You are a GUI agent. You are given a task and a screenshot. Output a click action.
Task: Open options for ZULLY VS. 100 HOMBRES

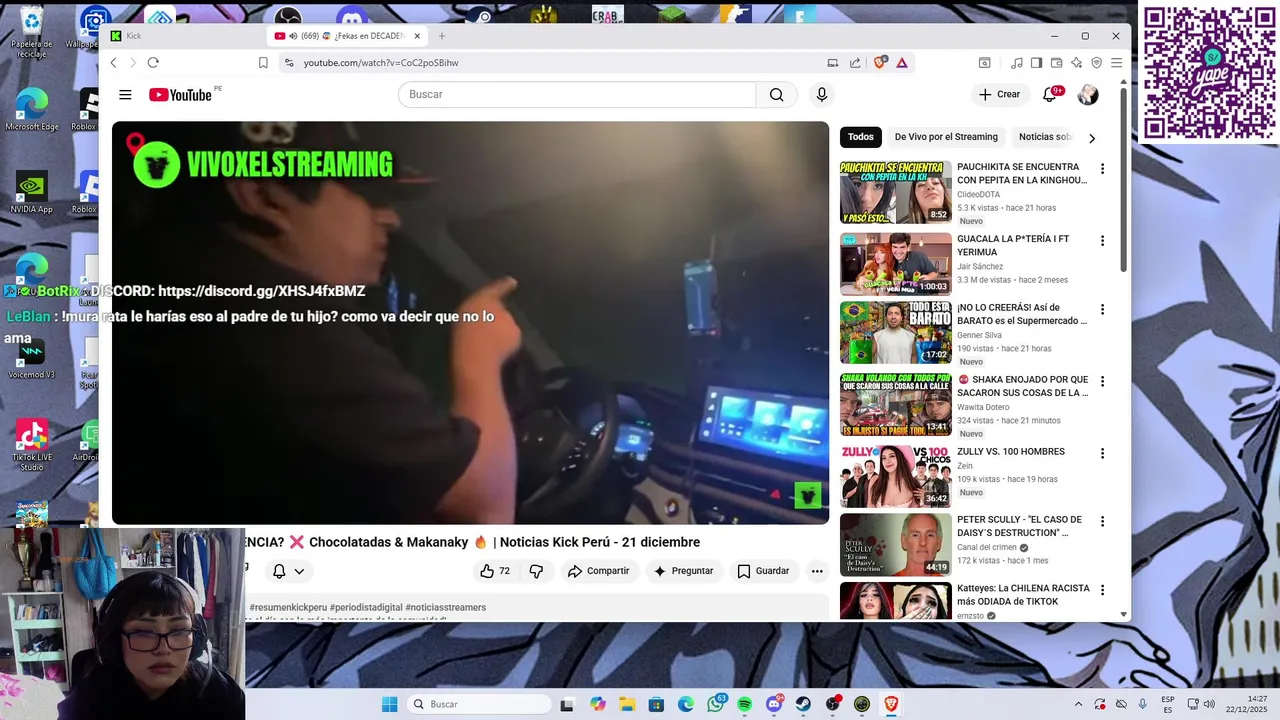point(1102,453)
